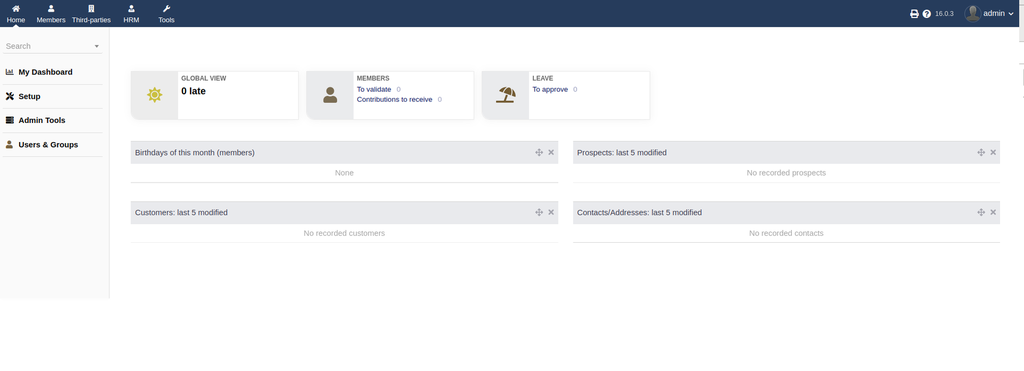This screenshot has width=1024, height=371.
Task: Open the HRM module icon
Action: click(131, 8)
